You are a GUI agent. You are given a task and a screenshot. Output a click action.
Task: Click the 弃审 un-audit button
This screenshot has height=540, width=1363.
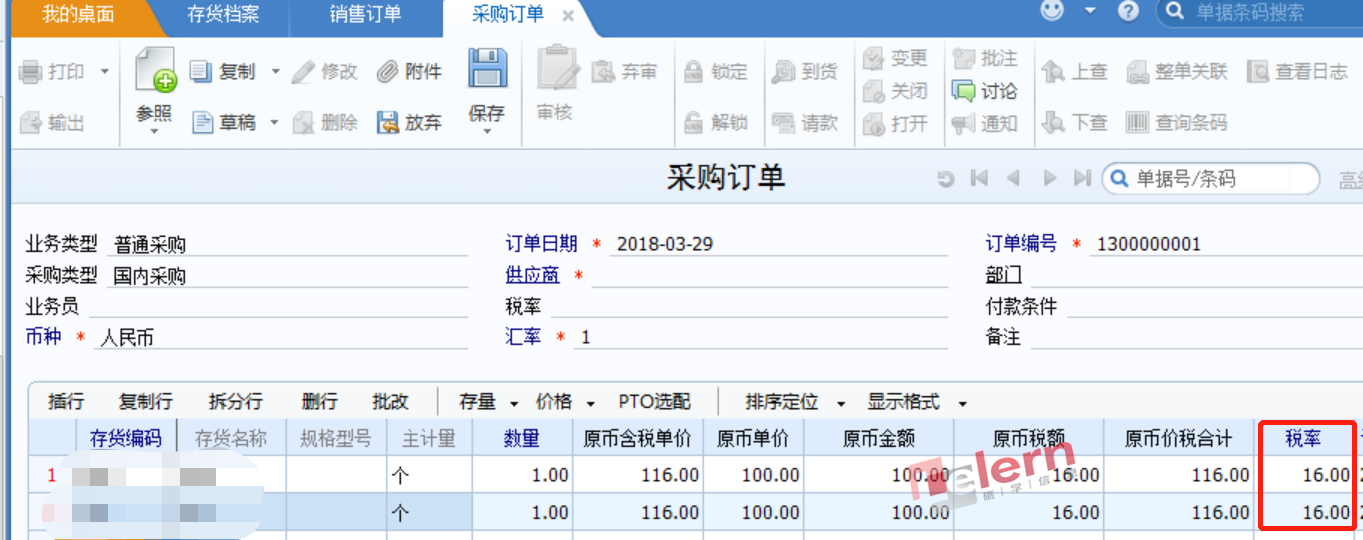(x=625, y=72)
